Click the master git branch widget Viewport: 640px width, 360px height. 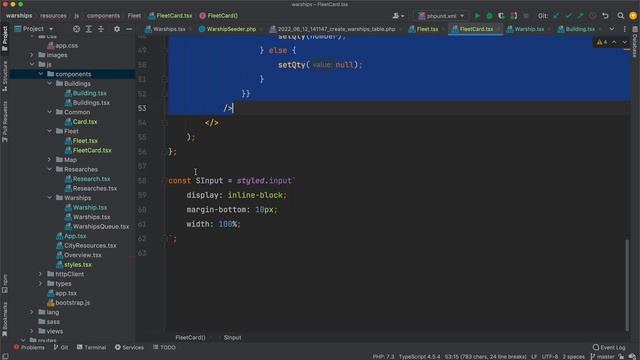[602, 356]
